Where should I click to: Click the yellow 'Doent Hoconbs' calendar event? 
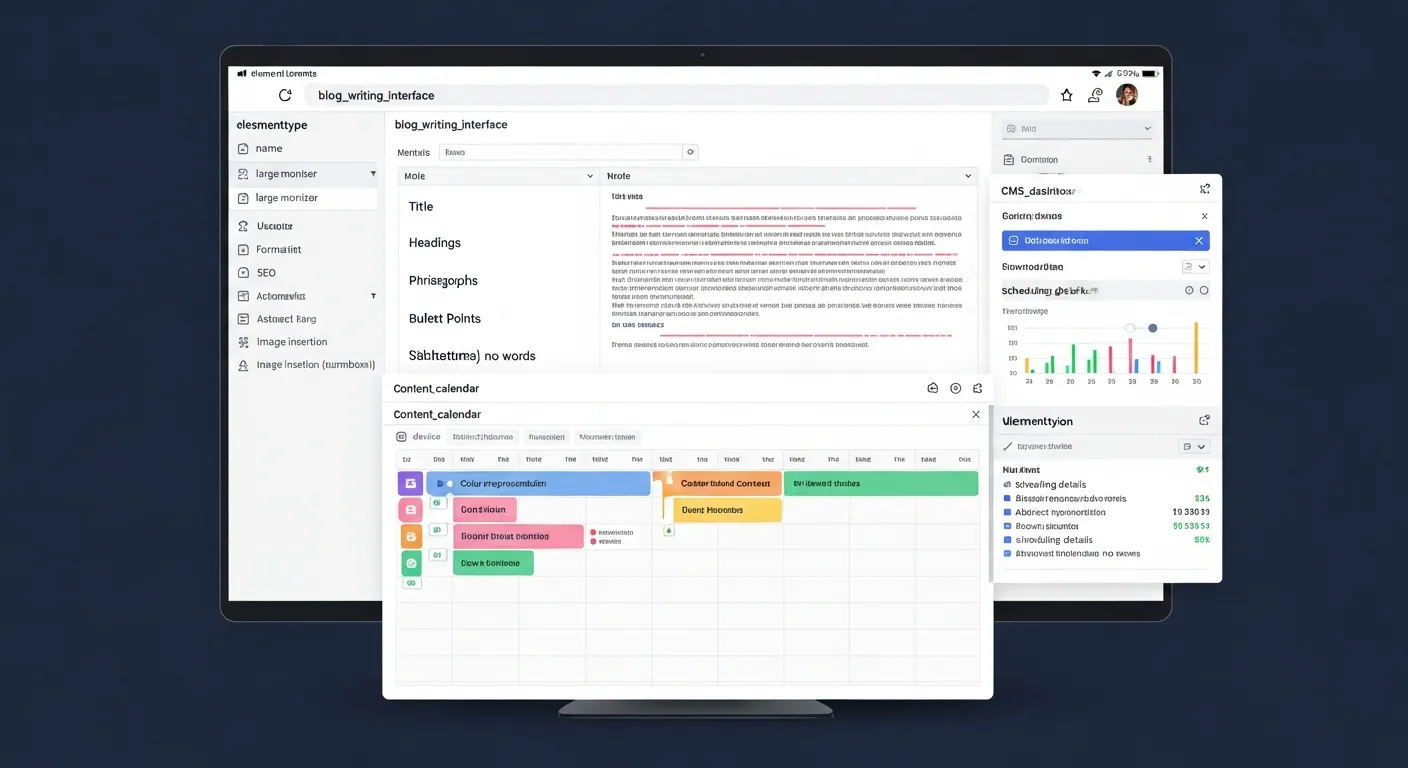click(722, 510)
